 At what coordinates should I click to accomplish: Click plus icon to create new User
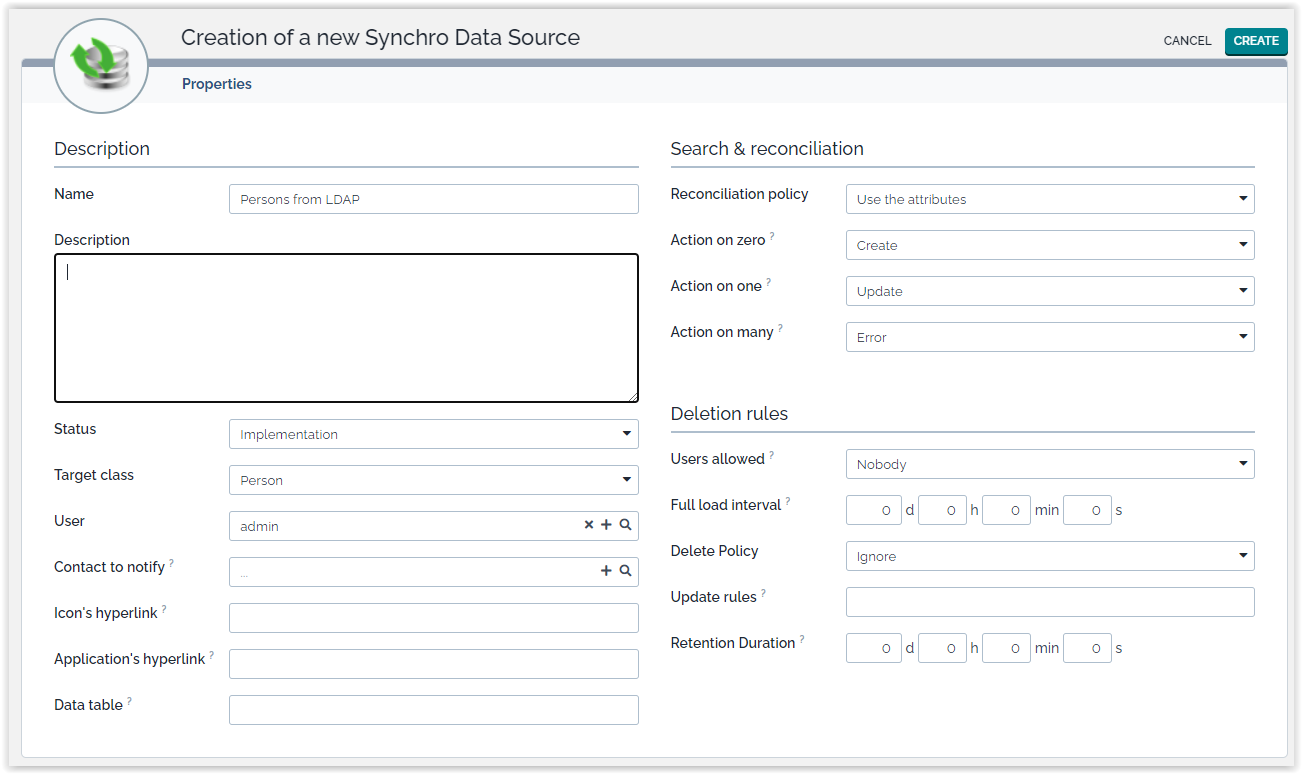click(606, 525)
